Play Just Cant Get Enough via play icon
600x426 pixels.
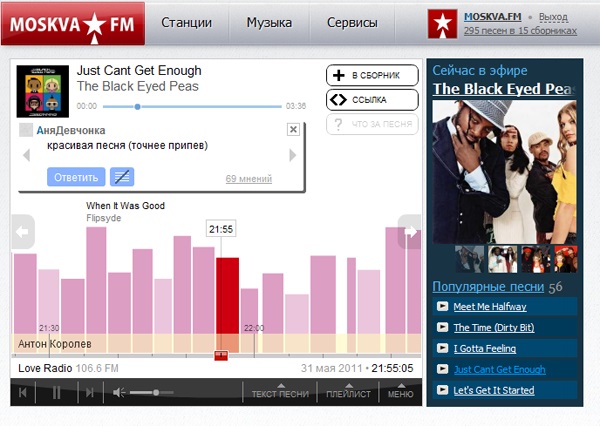tap(442, 369)
